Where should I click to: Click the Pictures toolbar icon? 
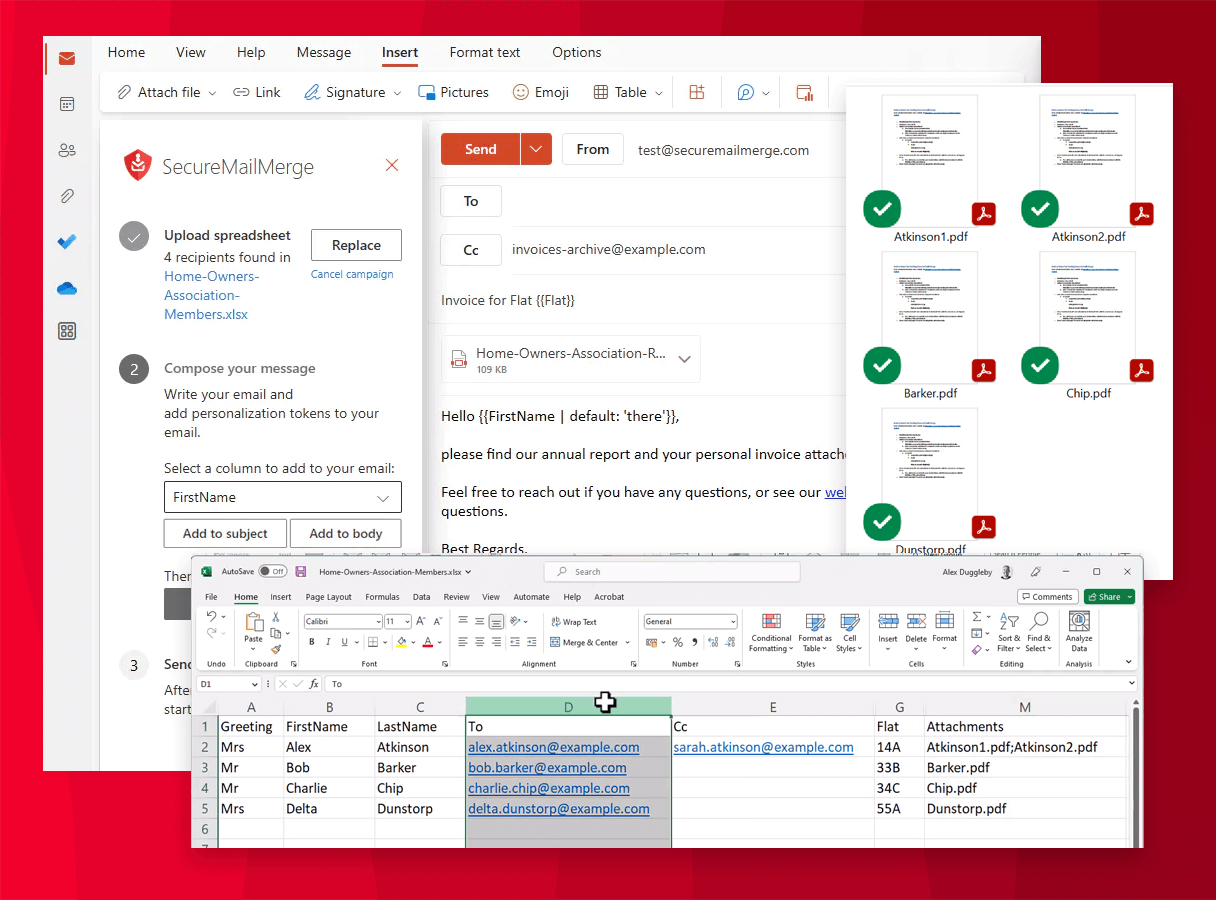(453, 92)
